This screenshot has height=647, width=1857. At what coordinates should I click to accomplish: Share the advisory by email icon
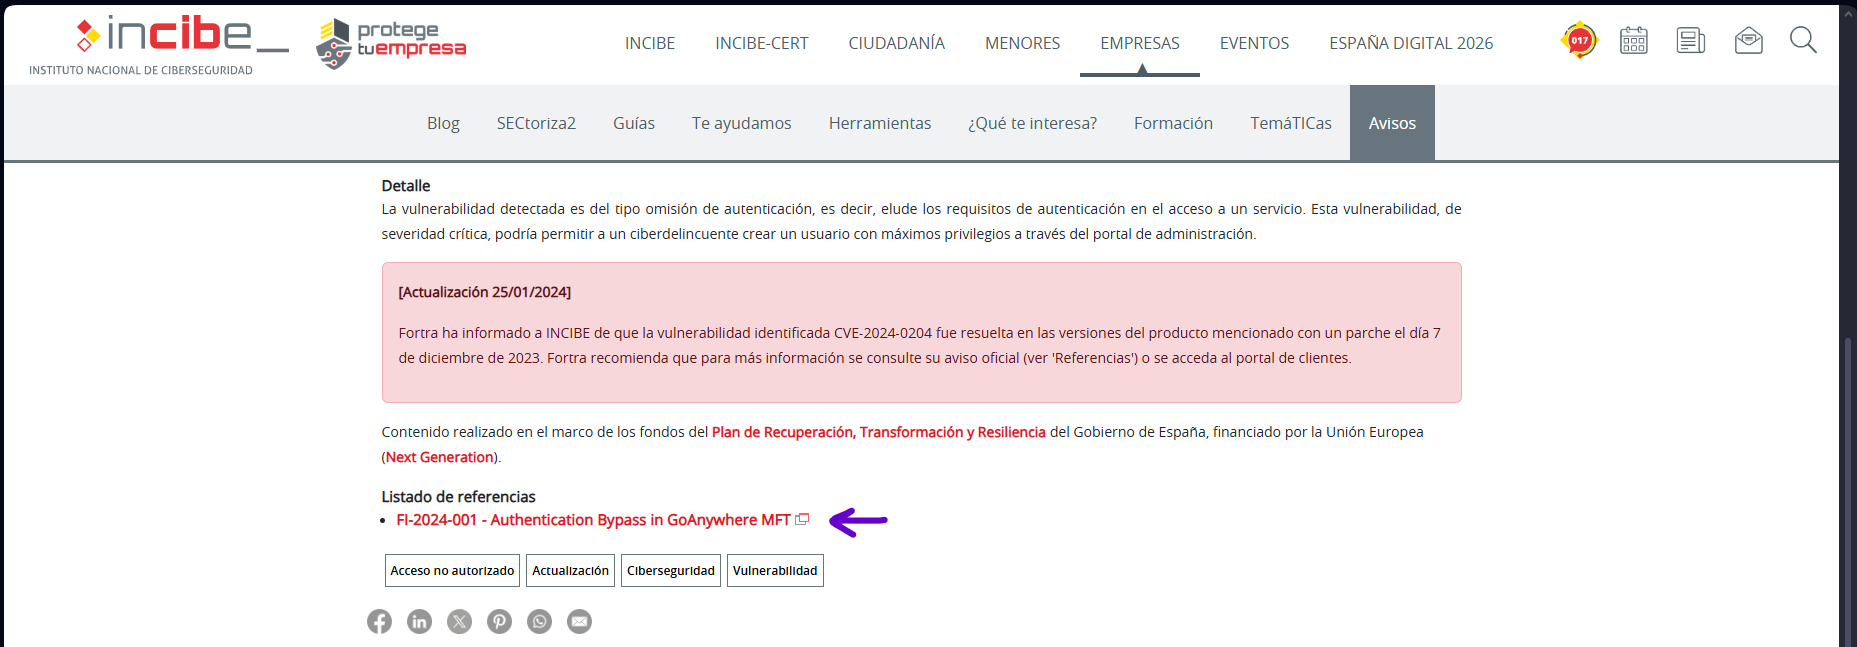(579, 621)
